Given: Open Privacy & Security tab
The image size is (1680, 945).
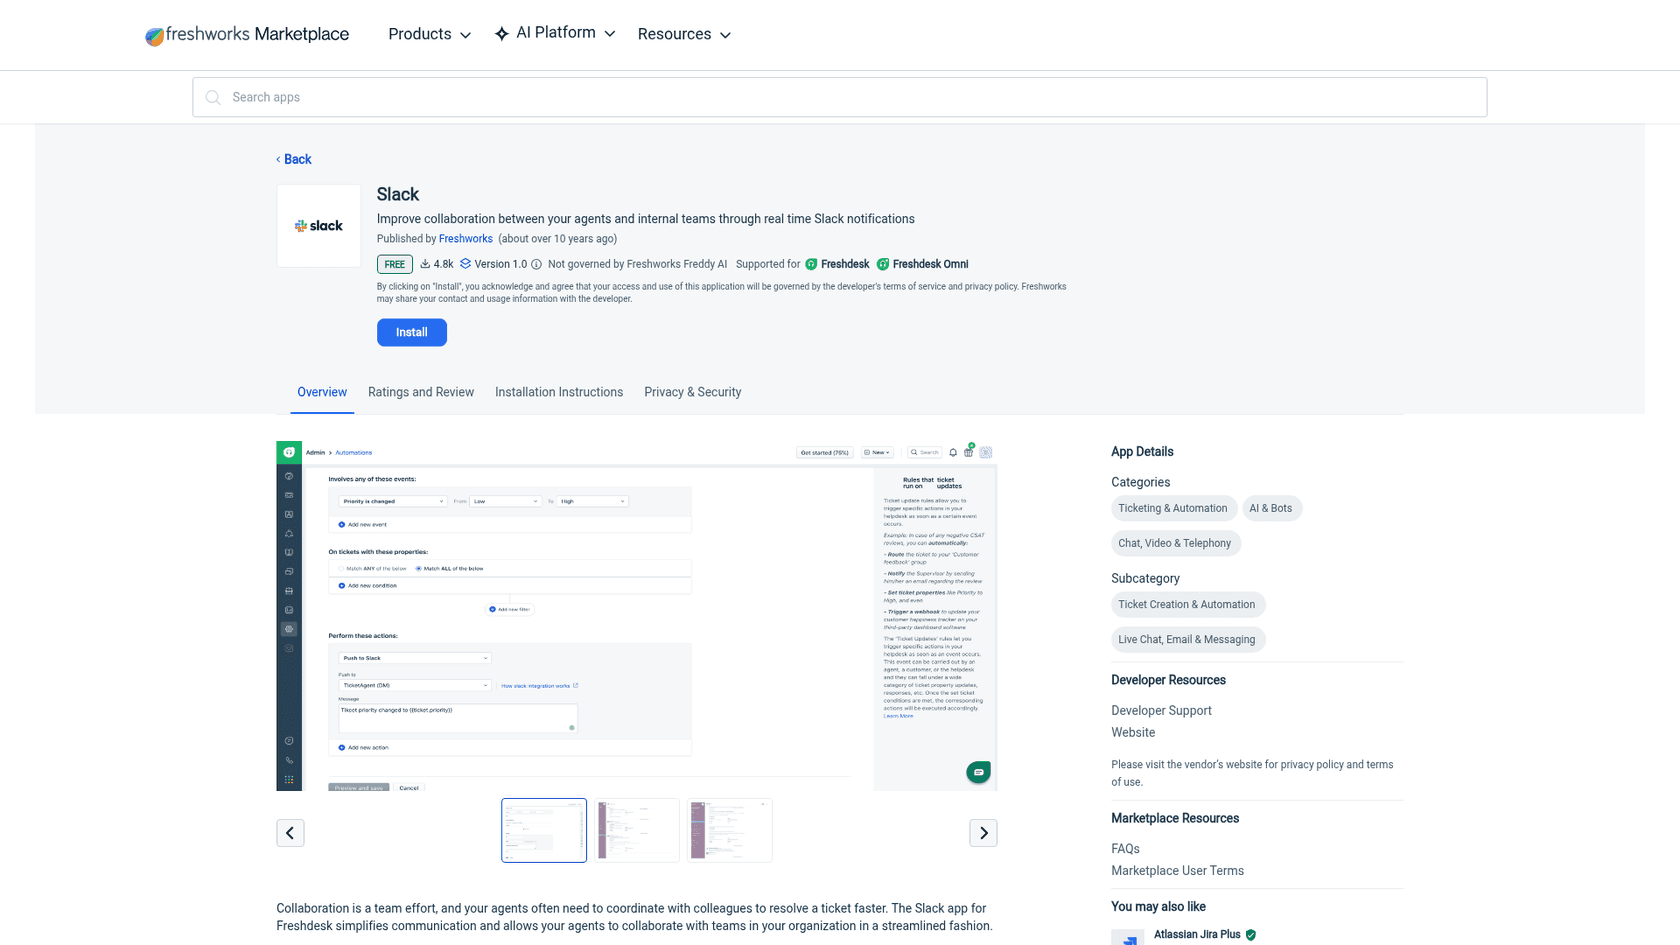Looking at the screenshot, I should [x=693, y=392].
